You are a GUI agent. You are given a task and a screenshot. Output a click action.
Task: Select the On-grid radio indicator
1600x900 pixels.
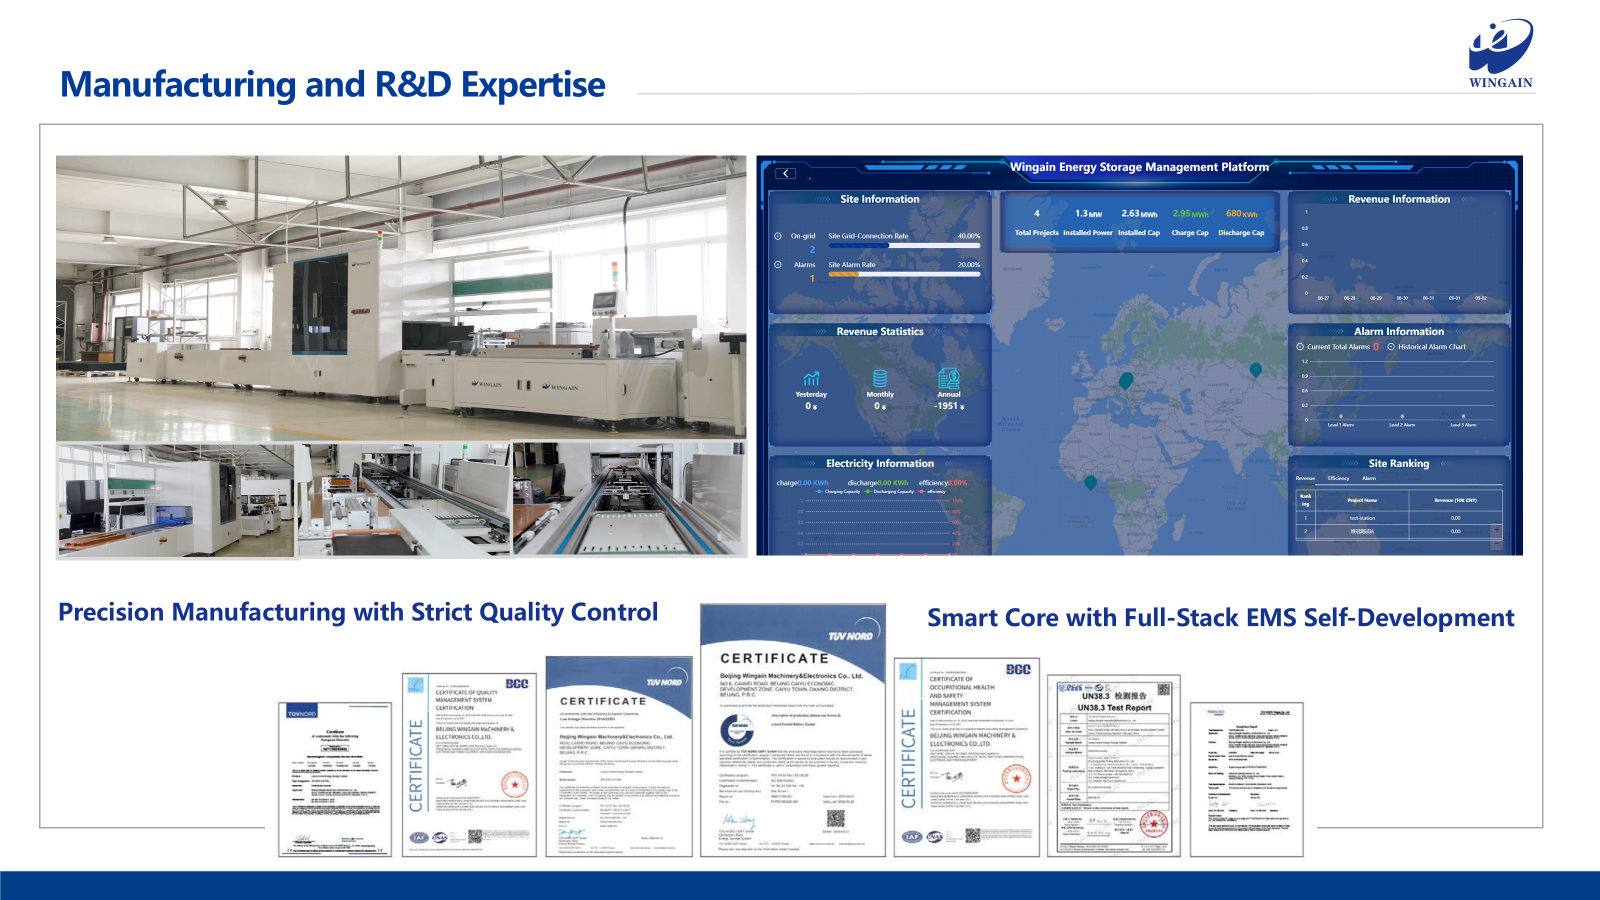tap(778, 236)
